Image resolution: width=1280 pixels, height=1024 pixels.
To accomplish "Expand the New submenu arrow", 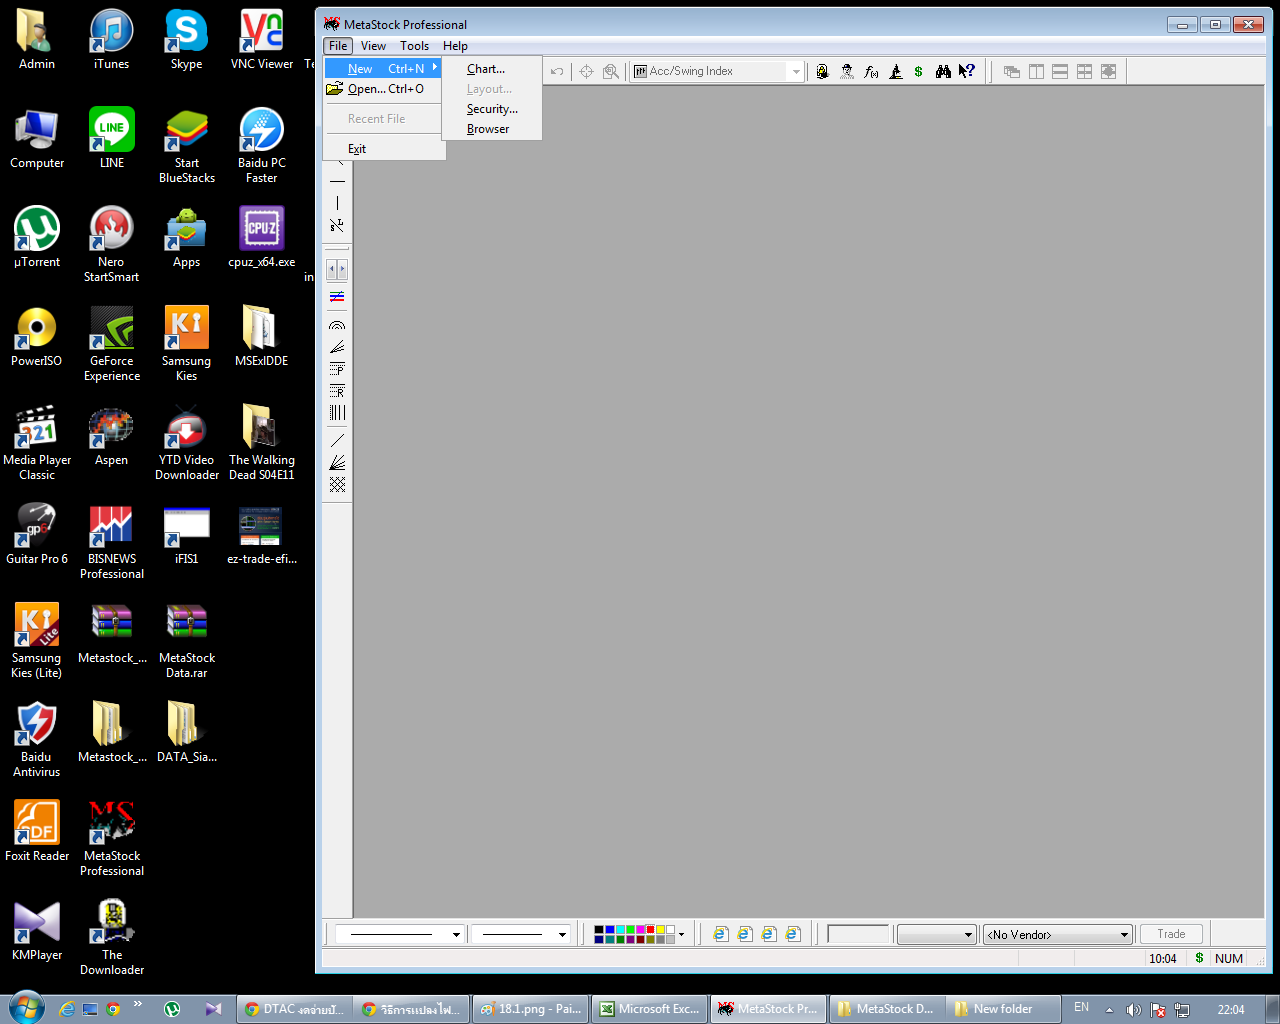I will 434,68.
